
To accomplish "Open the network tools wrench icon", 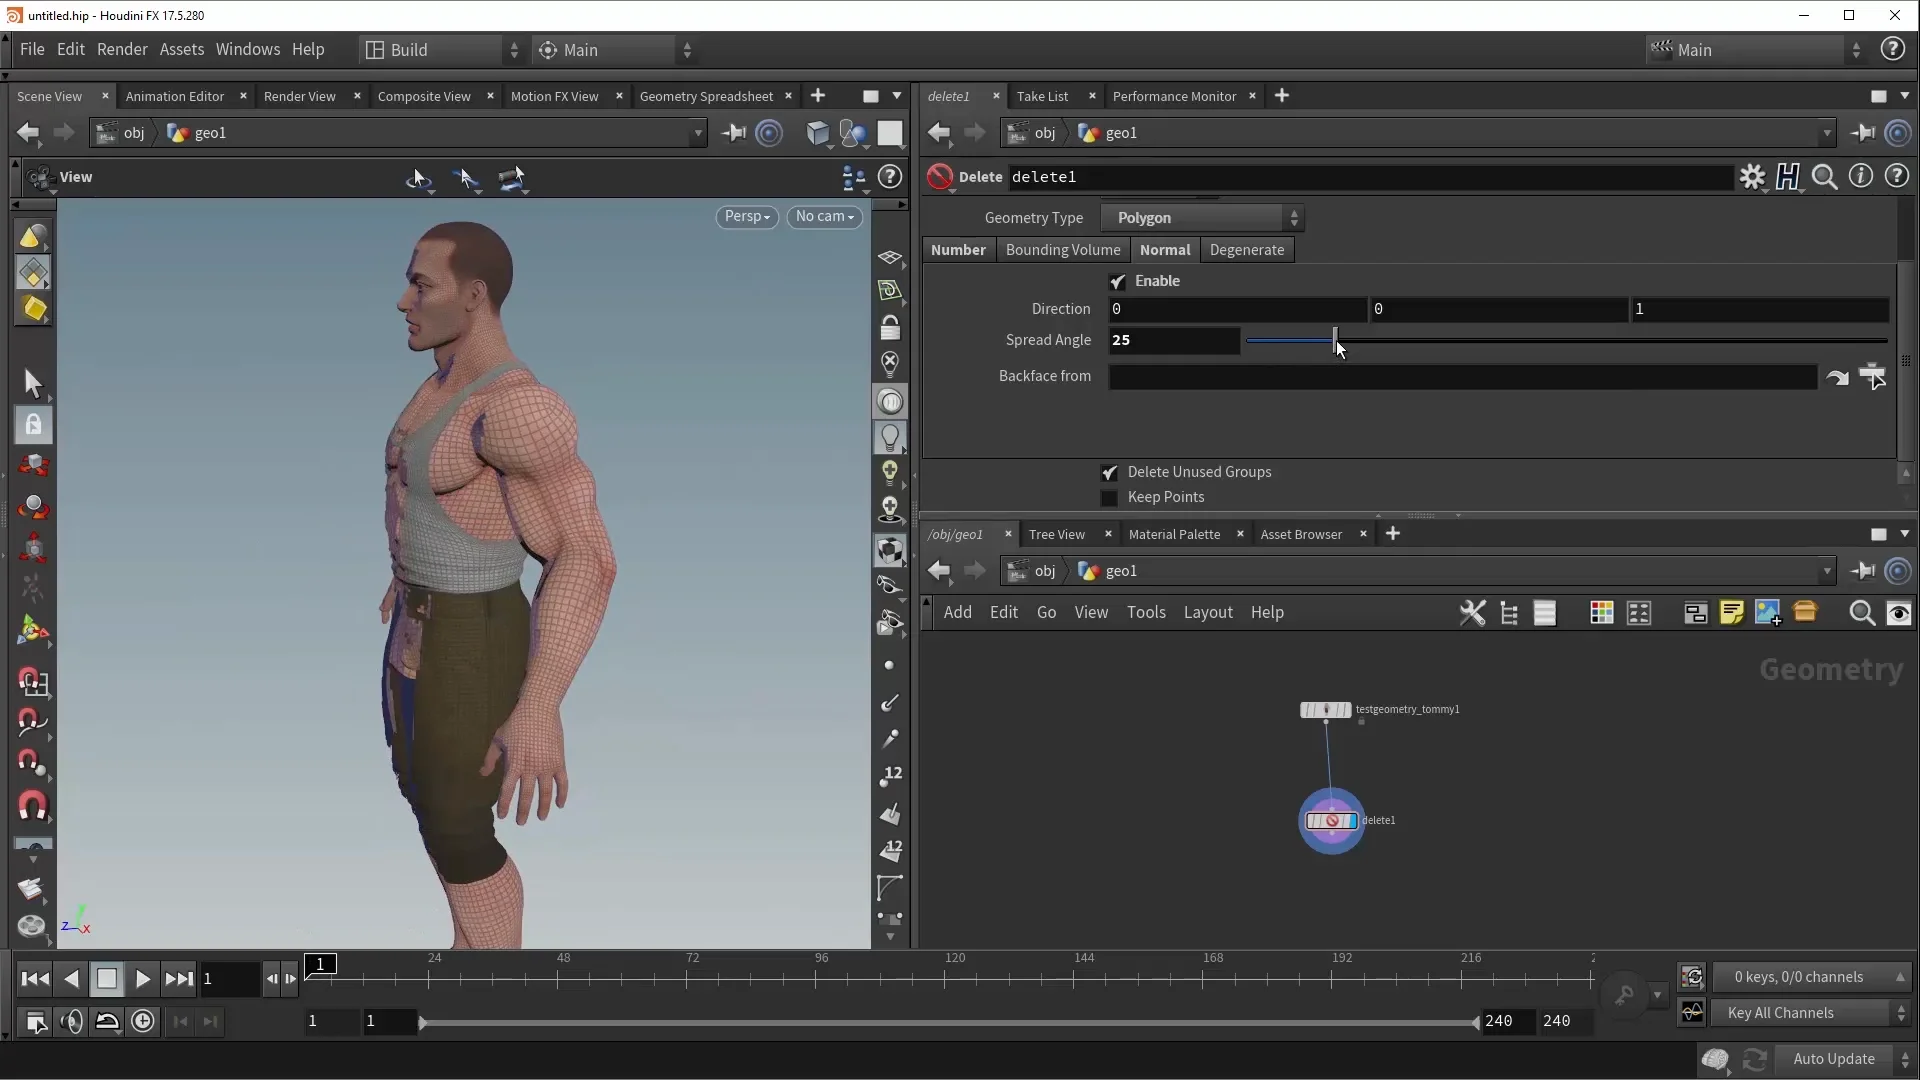I will pyautogui.click(x=1472, y=613).
